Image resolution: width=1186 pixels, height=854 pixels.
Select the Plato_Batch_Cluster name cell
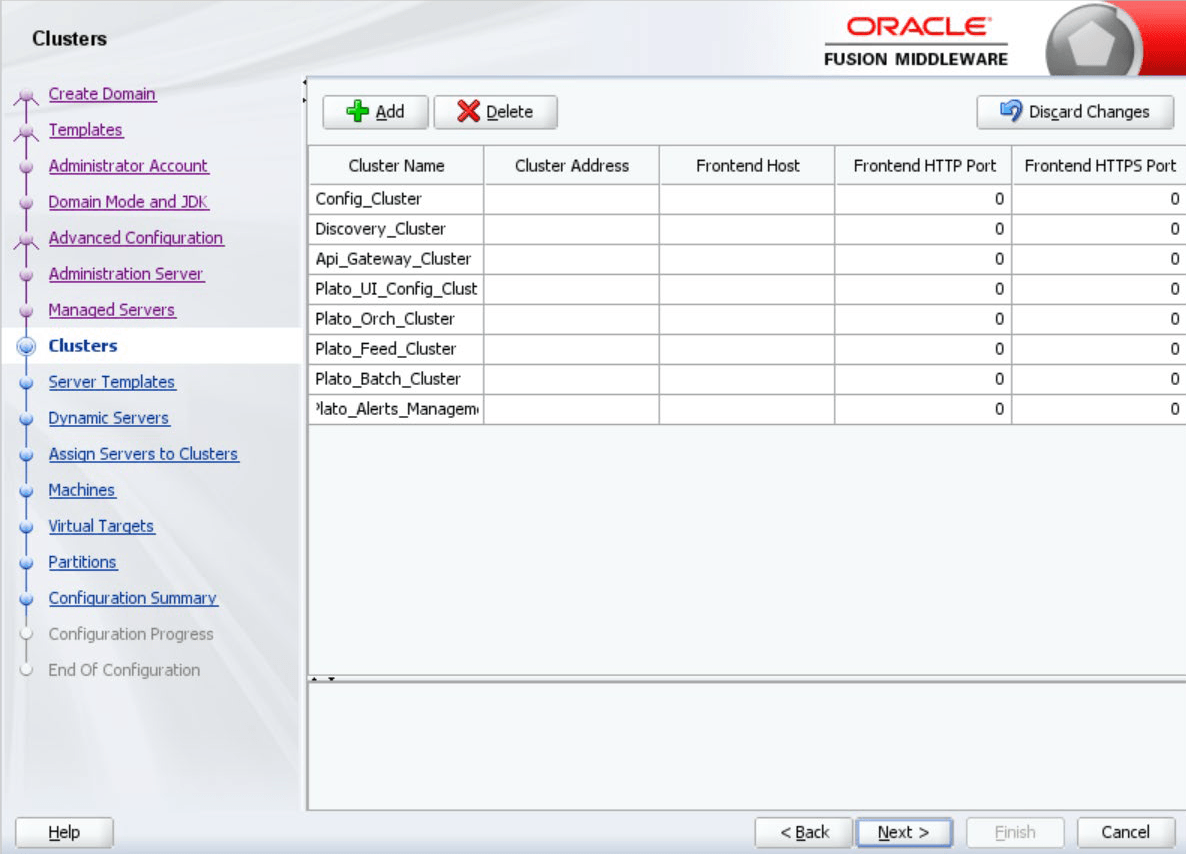click(396, 379)
